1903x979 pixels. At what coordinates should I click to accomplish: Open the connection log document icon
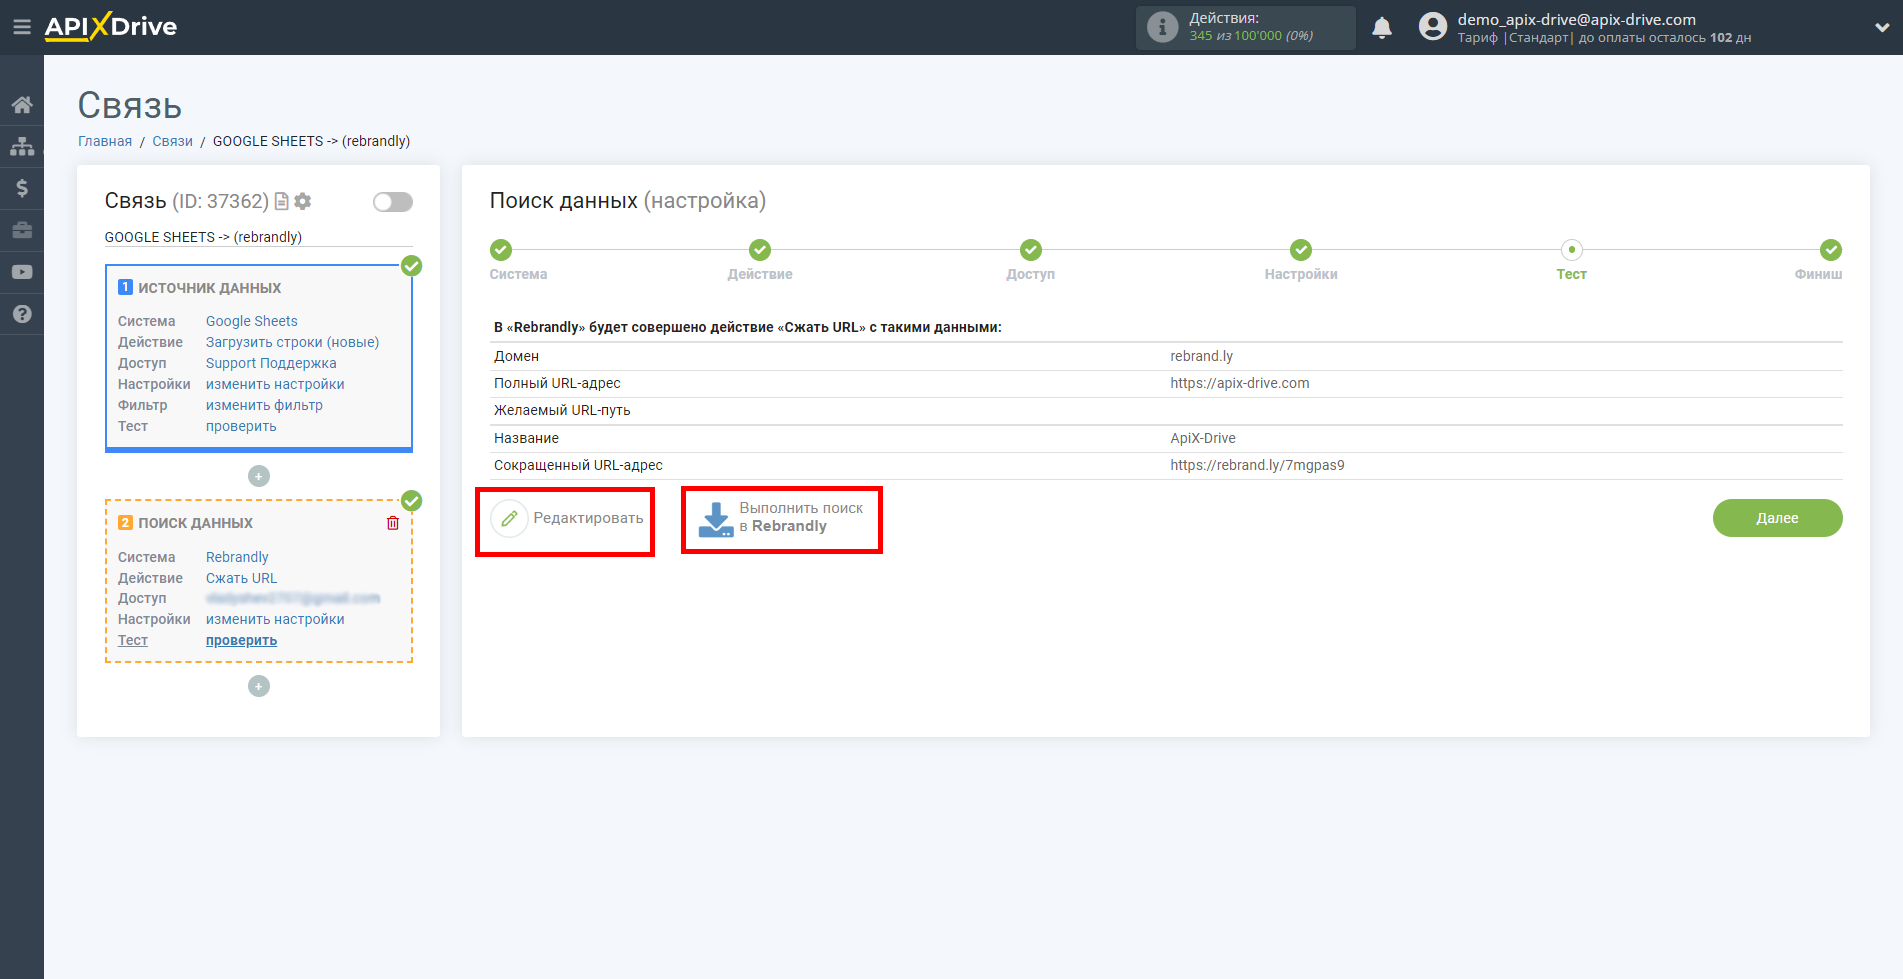coord(282,202)
